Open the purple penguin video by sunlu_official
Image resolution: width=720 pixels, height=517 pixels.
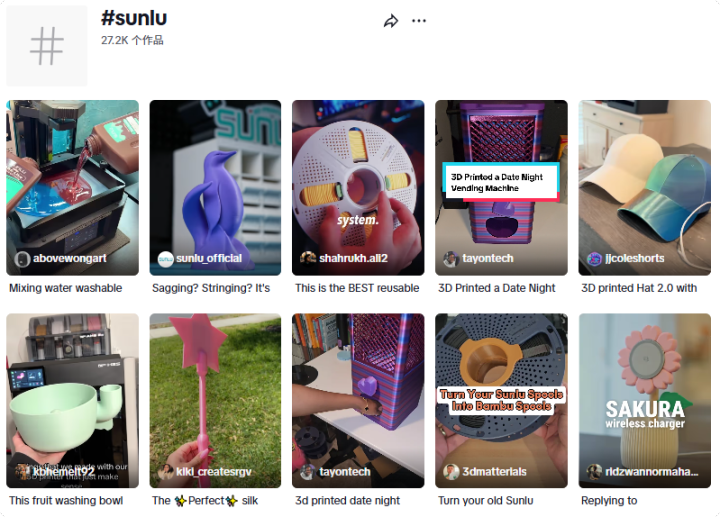point(215,188)
